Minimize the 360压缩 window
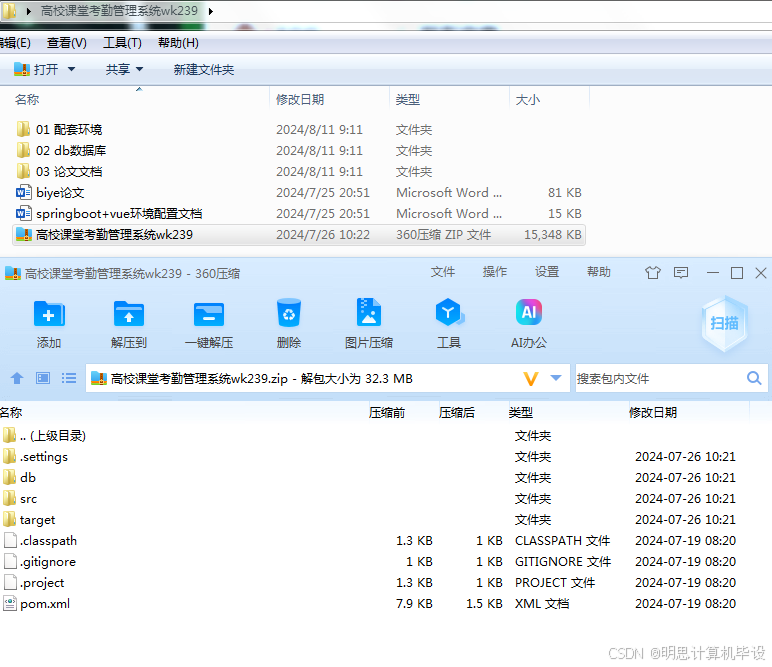The height and width of the screenshot is (667, 772). pyautogui.click(x=713, y=272)
